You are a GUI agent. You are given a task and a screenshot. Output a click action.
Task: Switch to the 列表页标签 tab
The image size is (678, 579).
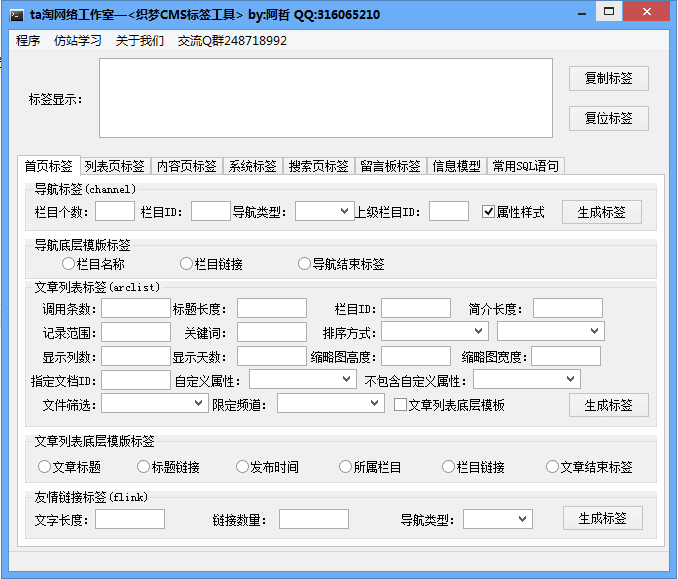coord(114,166)
